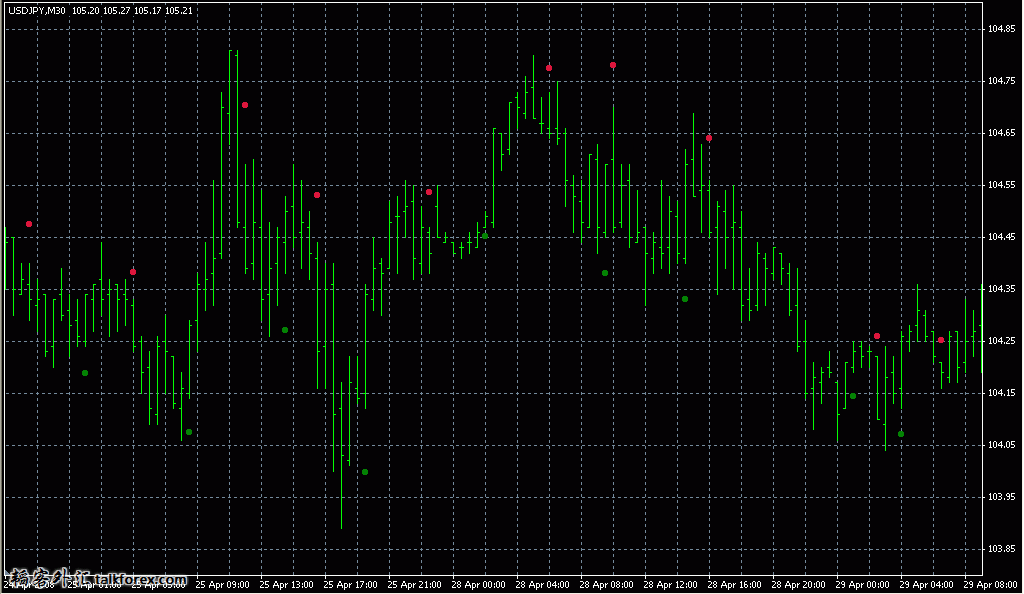
Task: Click green dot on the 104.45 gridline
Action: pyautogui.click(x=485, y=236)
